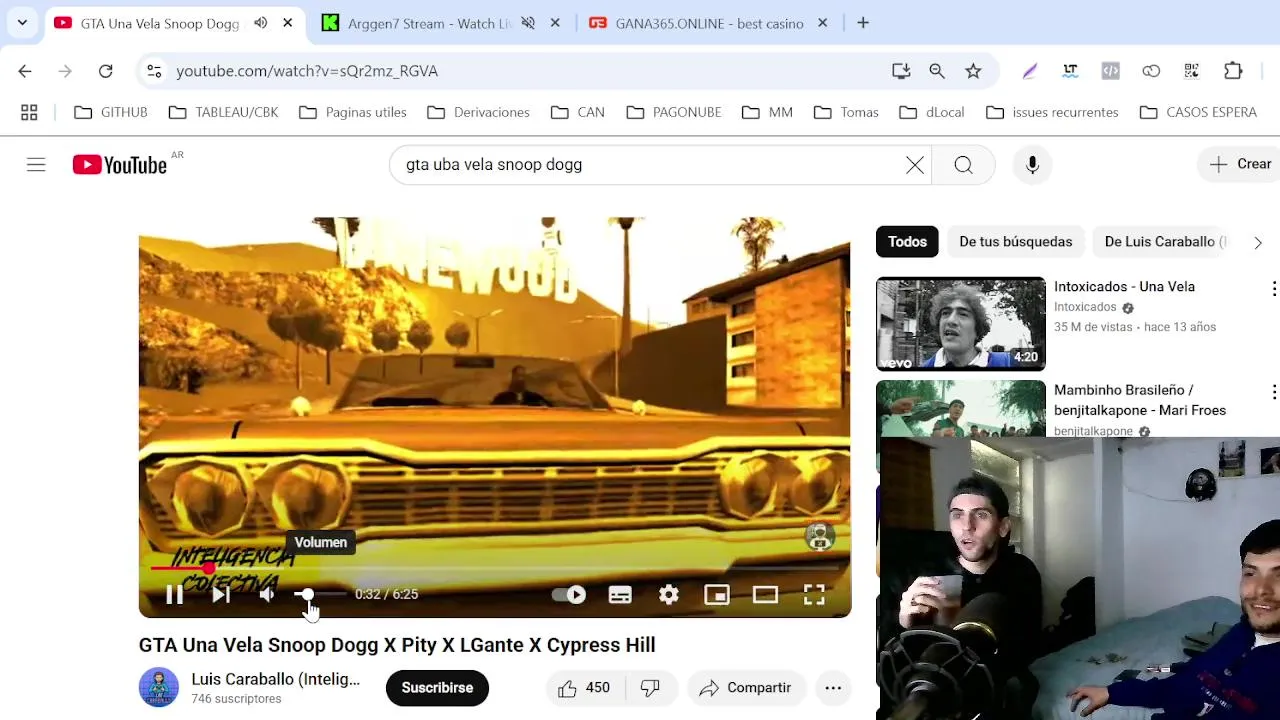The image size is (1280, 720).
Task: Open the Intoxicados channel link
Action: (x=1085, y=307)
